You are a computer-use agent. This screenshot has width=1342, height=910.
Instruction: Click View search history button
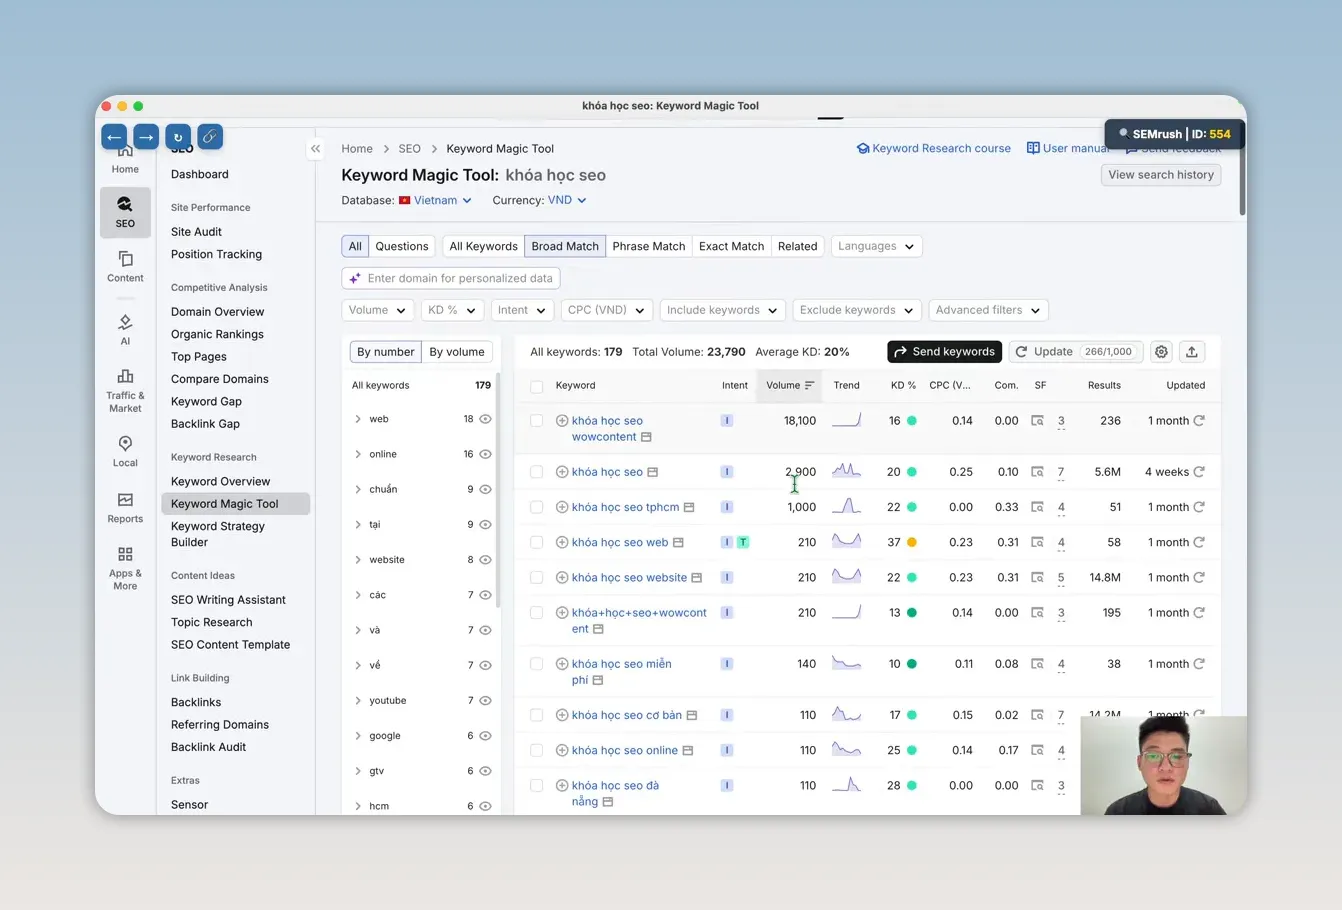(x=1161, y=175)
